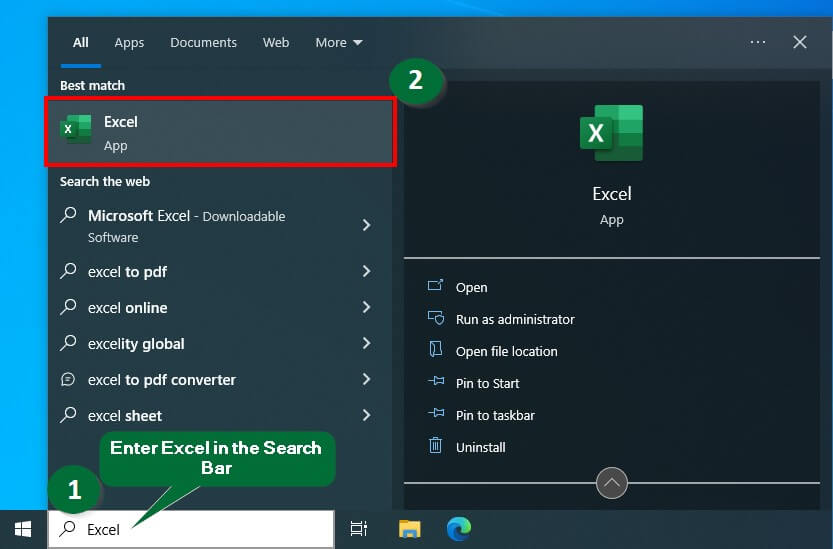This screenshot has height=549, width=833.
Task: Choose Pin to Start
Action: (x=487, y=383)
